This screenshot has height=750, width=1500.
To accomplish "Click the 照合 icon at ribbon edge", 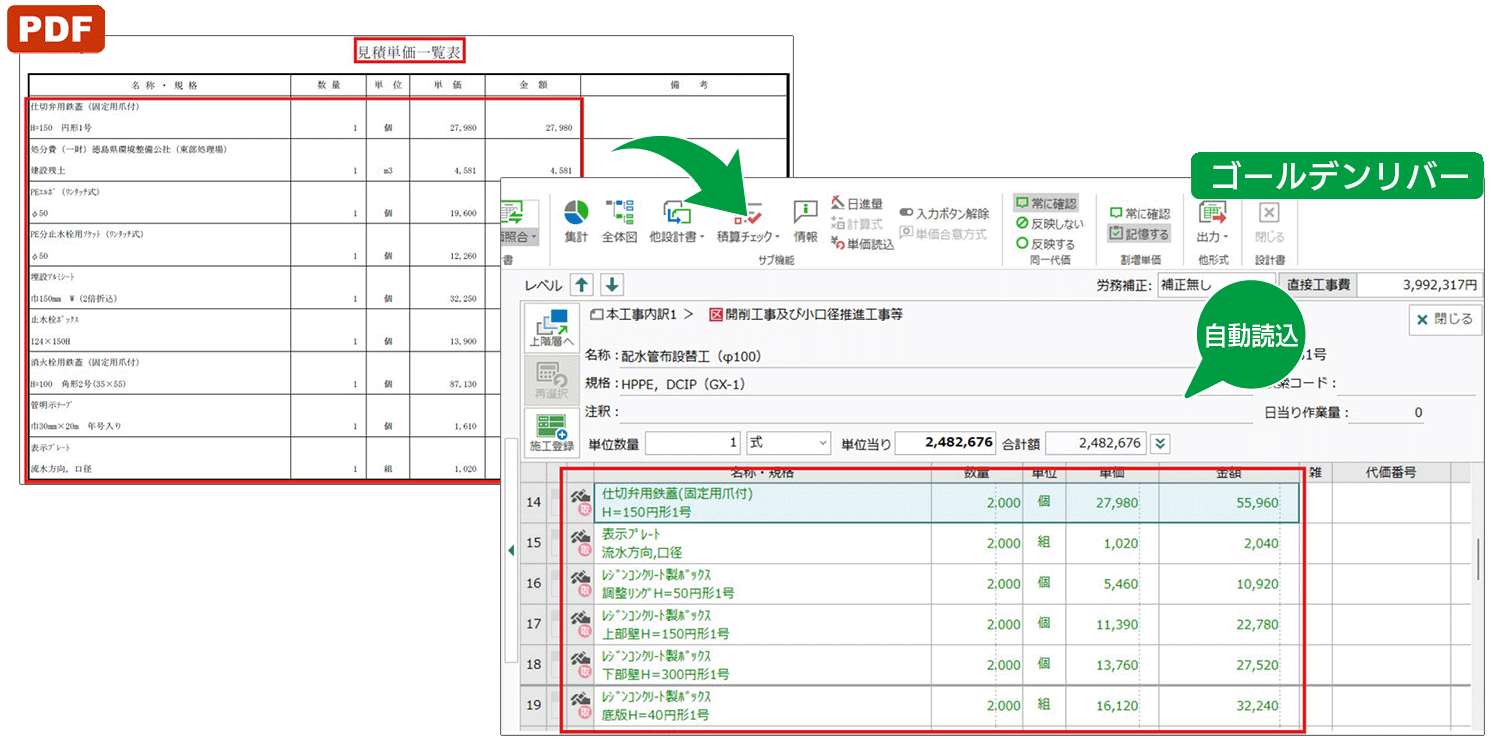I will click(x=513, y=212).
